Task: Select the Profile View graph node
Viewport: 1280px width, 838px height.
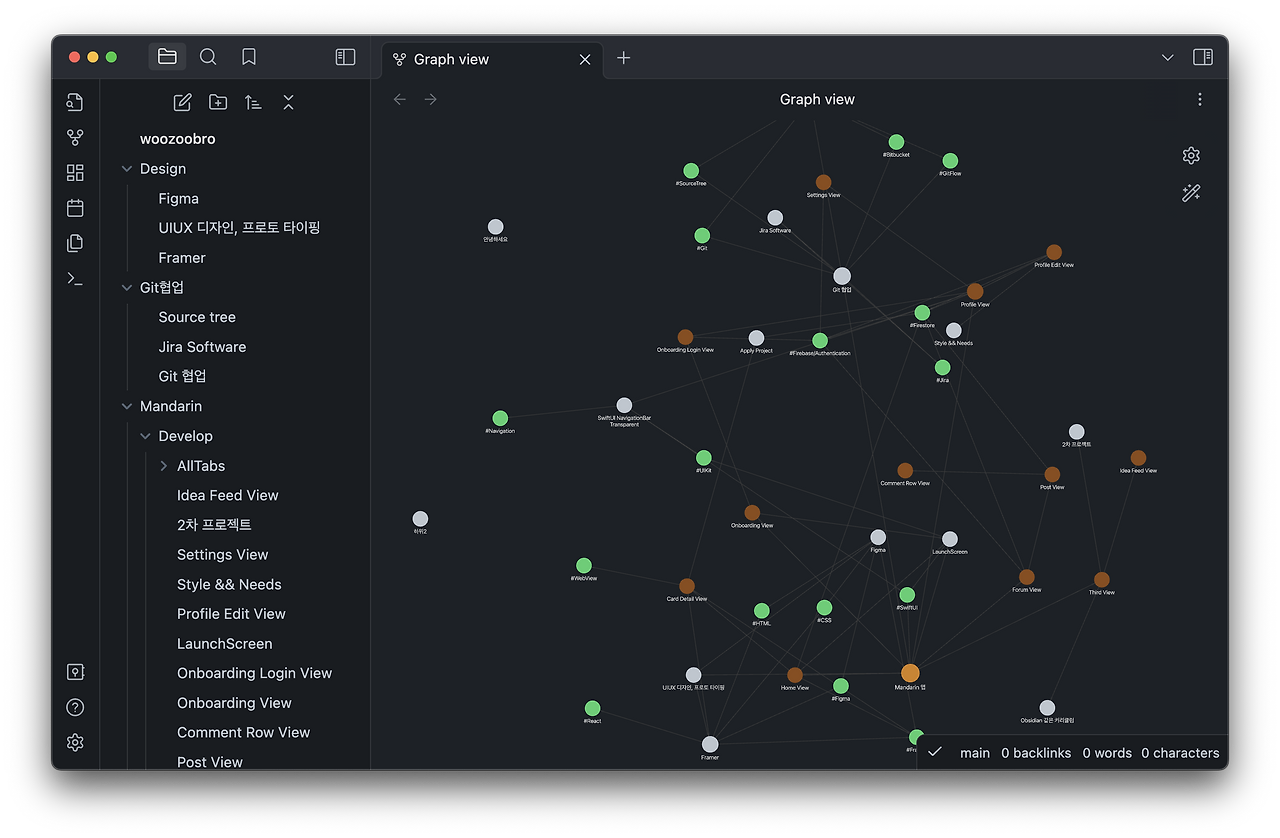Action: point(975,291)
